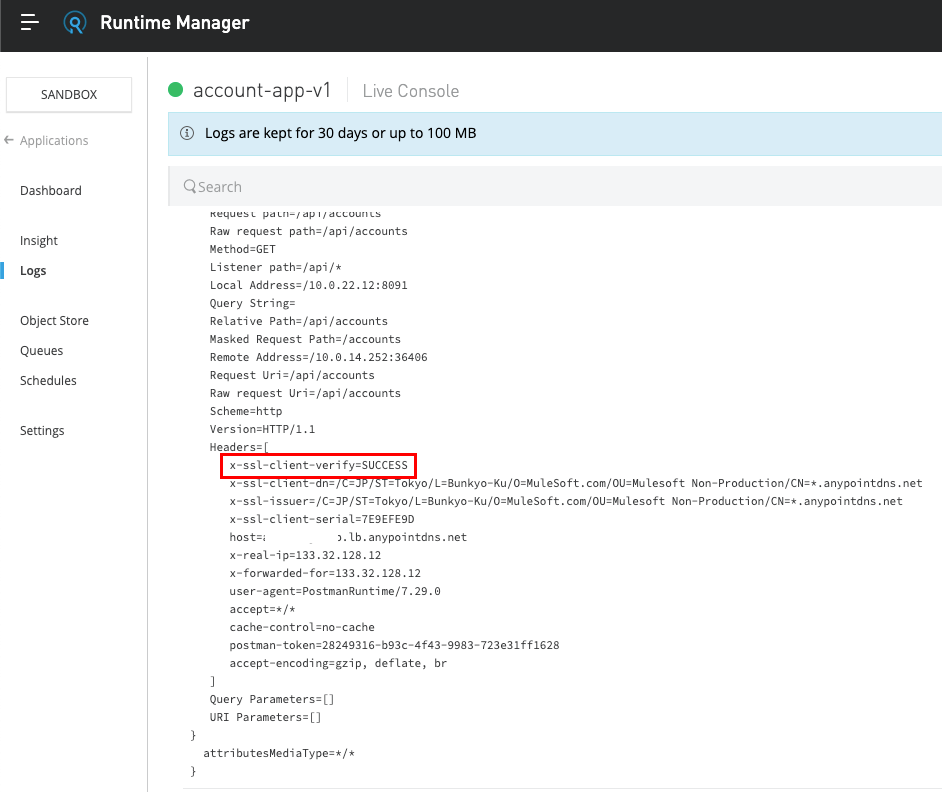Open the Queues section
942x792 pixels.
42,351
